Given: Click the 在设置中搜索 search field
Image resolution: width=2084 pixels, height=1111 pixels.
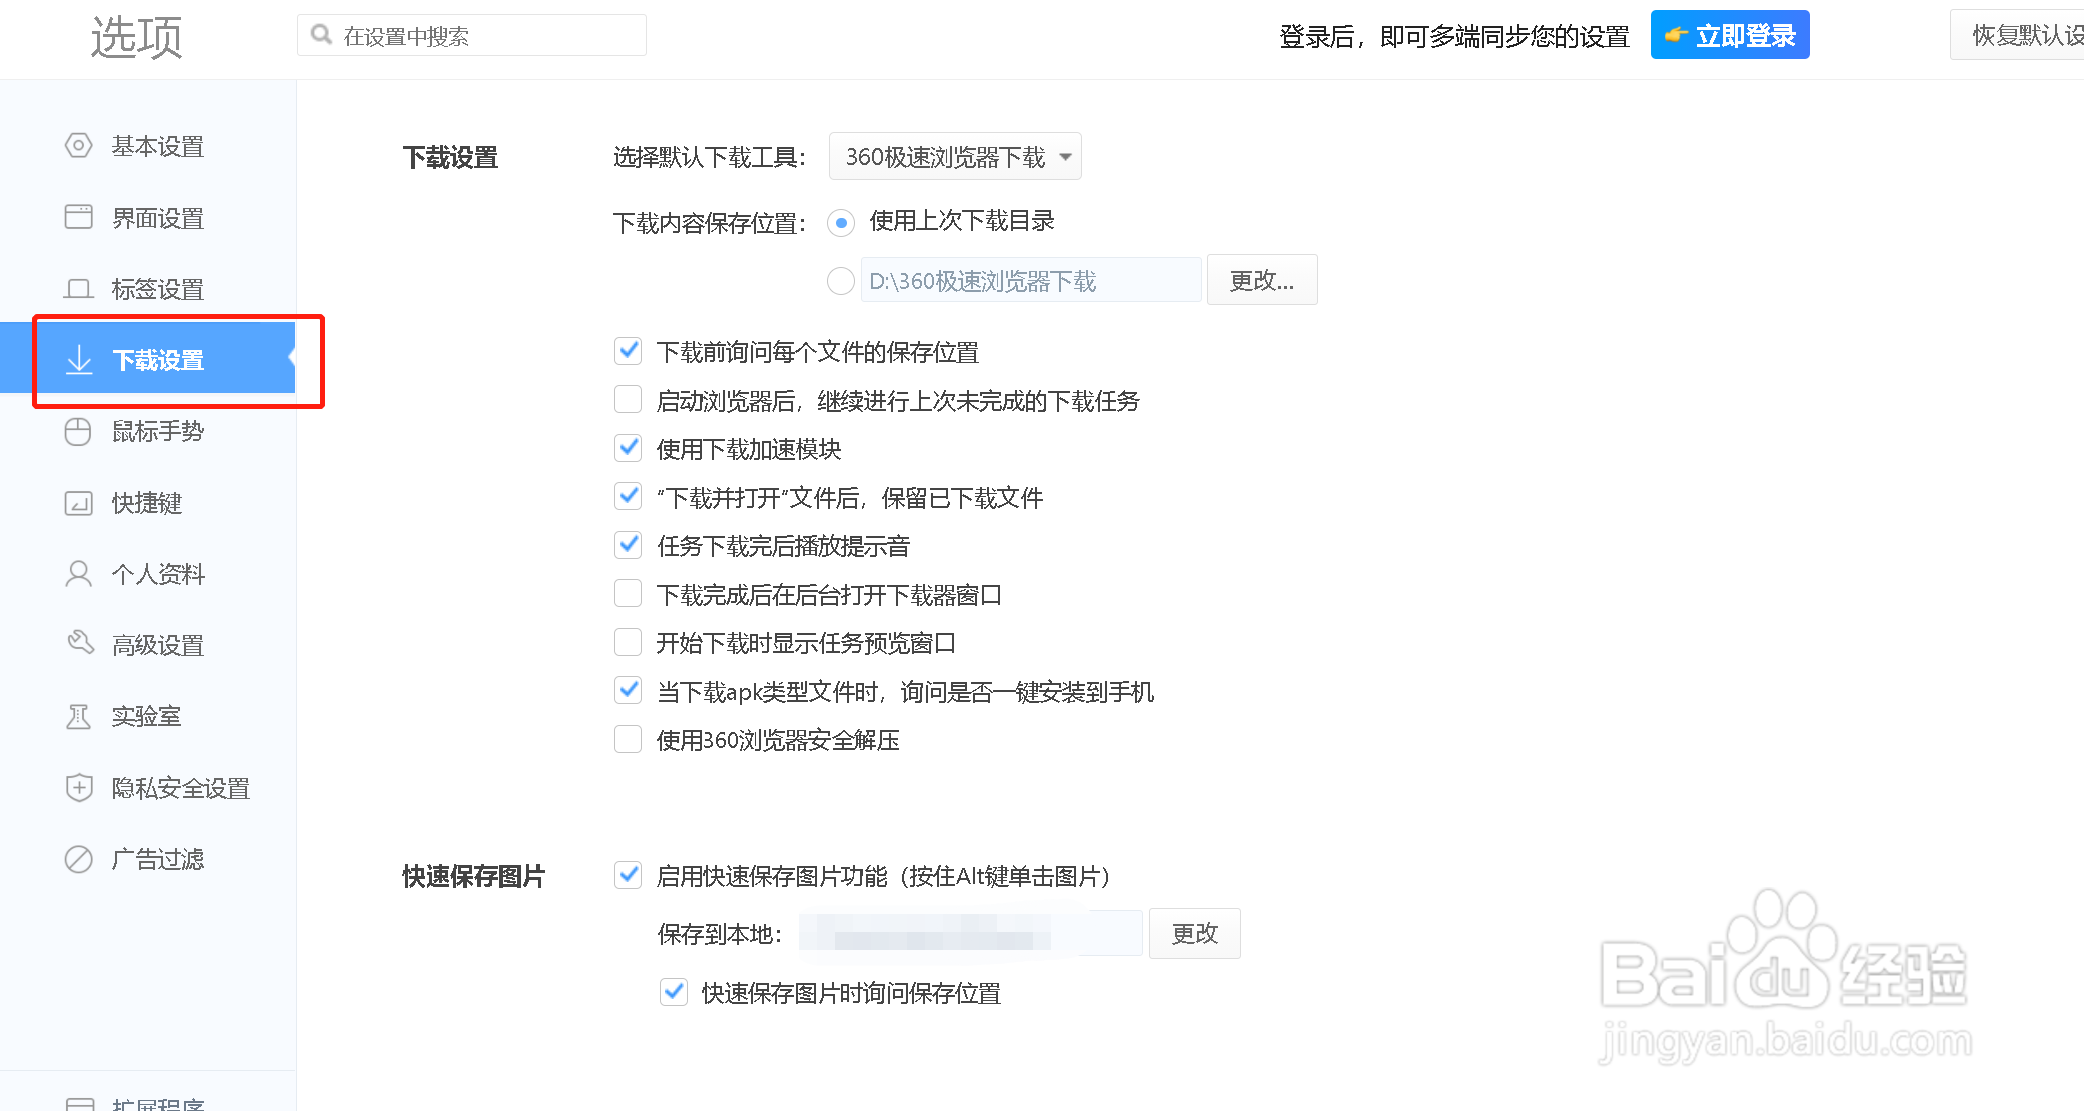Looking at the screenshot, I should coord(470,34).
